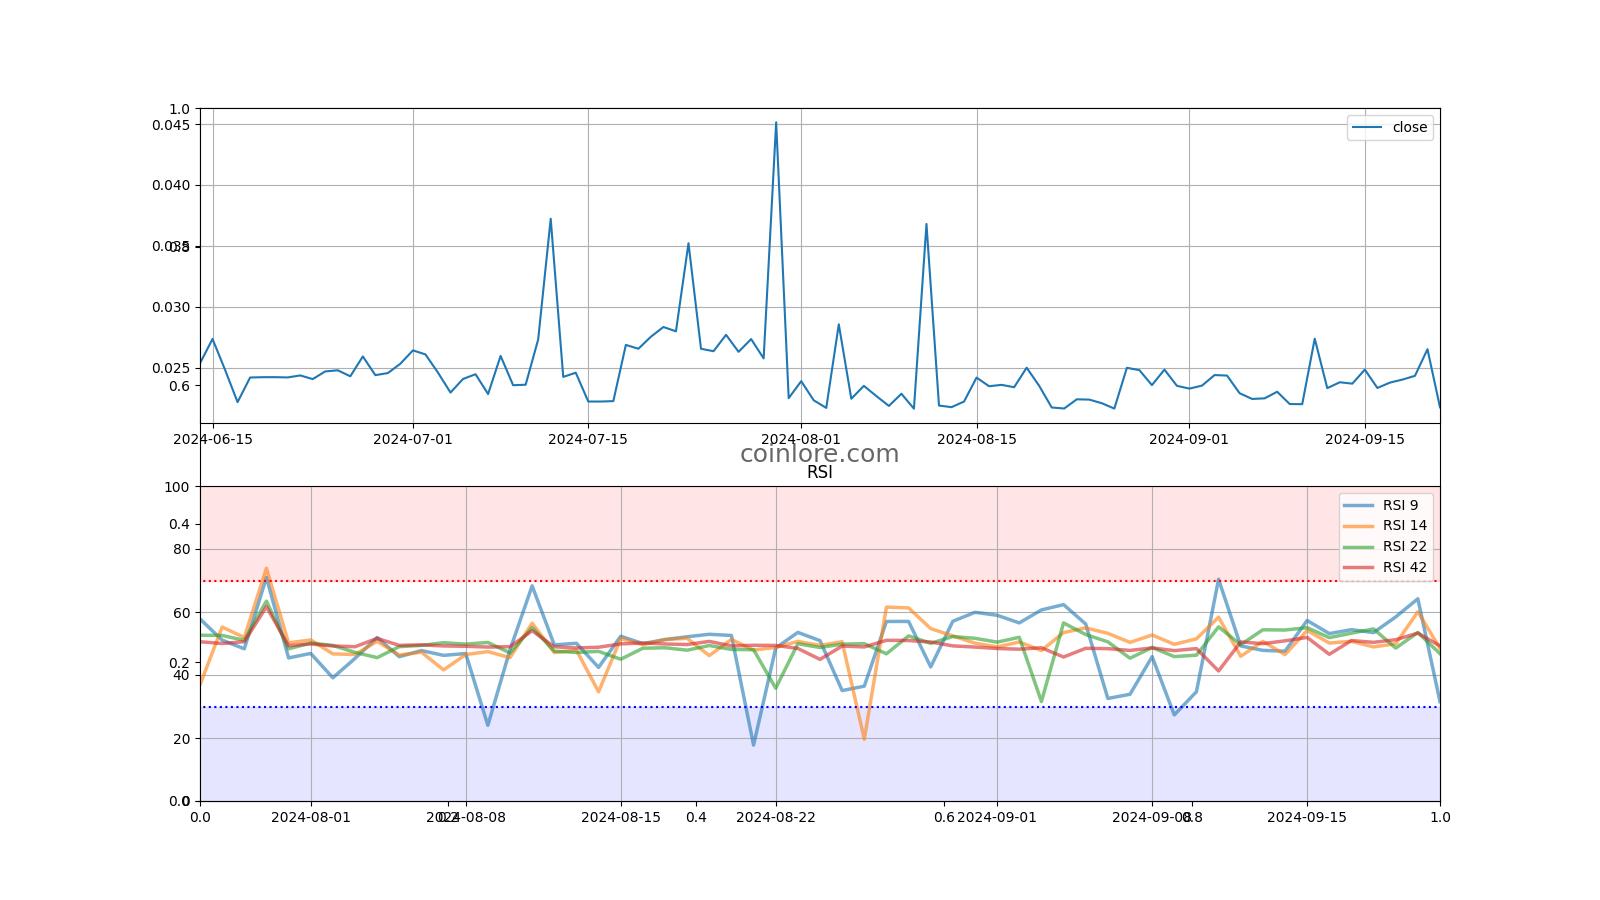Click the 0.030 price axis label

170,307
